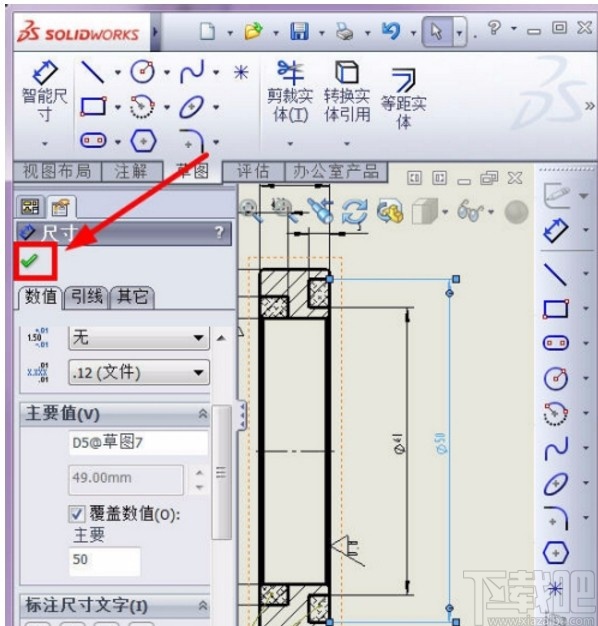
Task: Save the document
Action: (x=299, y=31)
